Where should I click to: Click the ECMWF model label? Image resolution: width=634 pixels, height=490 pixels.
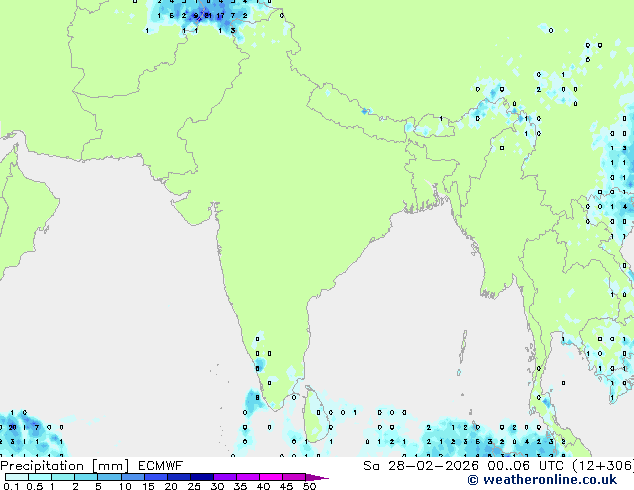point(161,465)
